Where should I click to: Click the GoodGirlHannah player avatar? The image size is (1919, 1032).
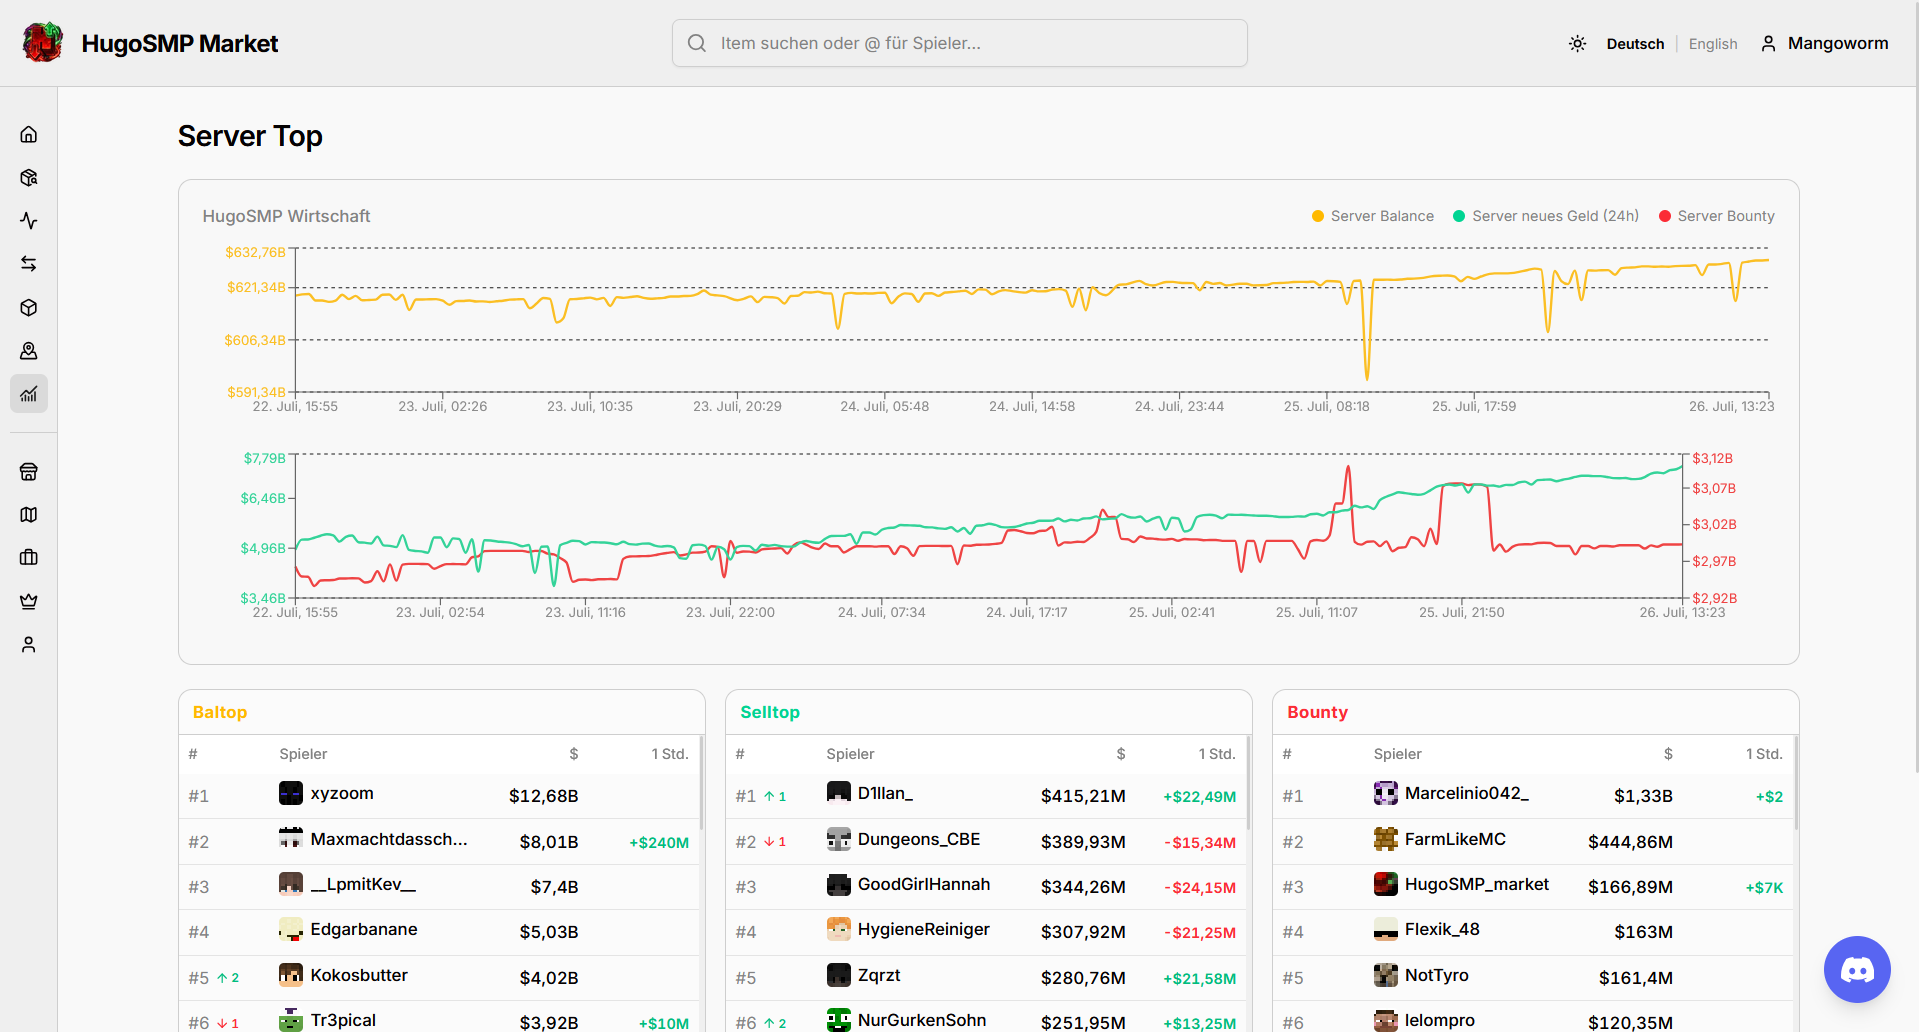click(839, 884)
